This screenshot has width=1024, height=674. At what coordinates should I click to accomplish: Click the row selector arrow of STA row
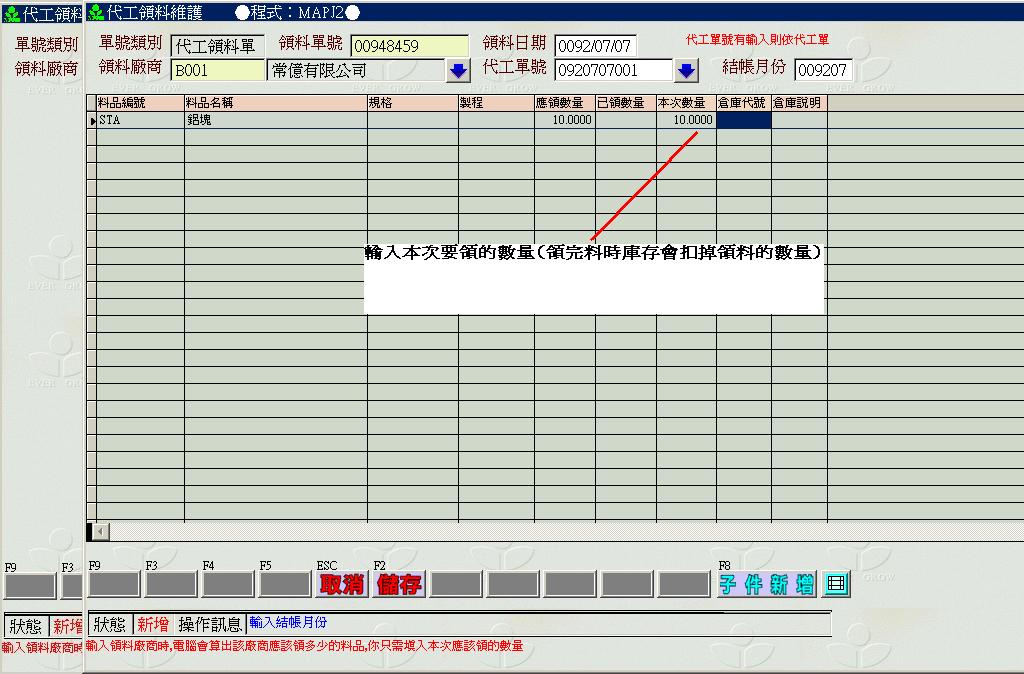[x=92, y=121]
